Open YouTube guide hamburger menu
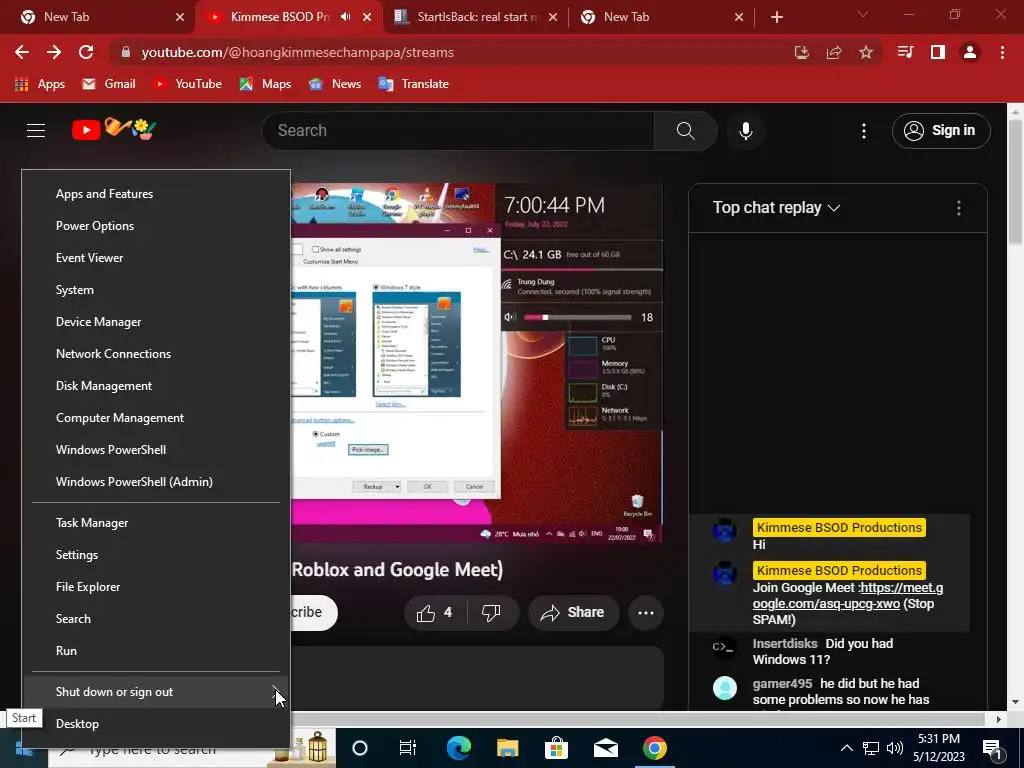 (x=36, y=131)
